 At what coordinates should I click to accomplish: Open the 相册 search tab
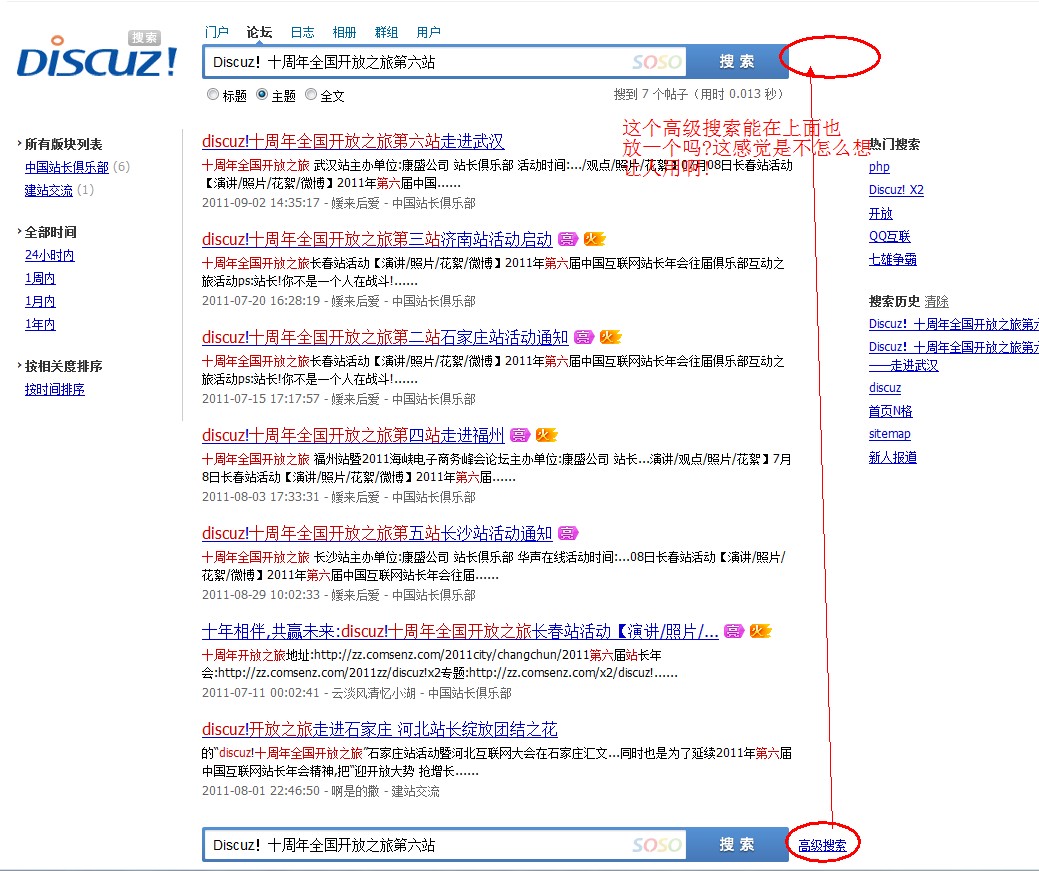click(345, 32)
